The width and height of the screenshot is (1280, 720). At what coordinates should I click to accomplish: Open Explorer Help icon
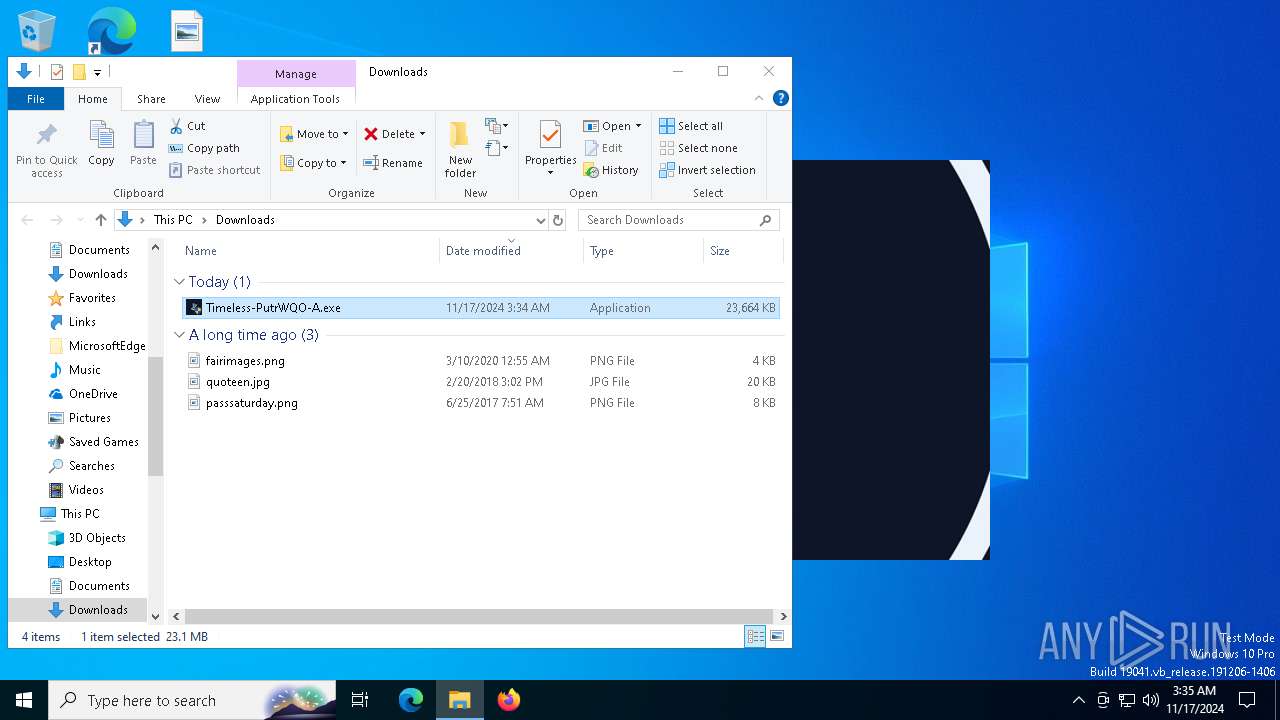781,98
